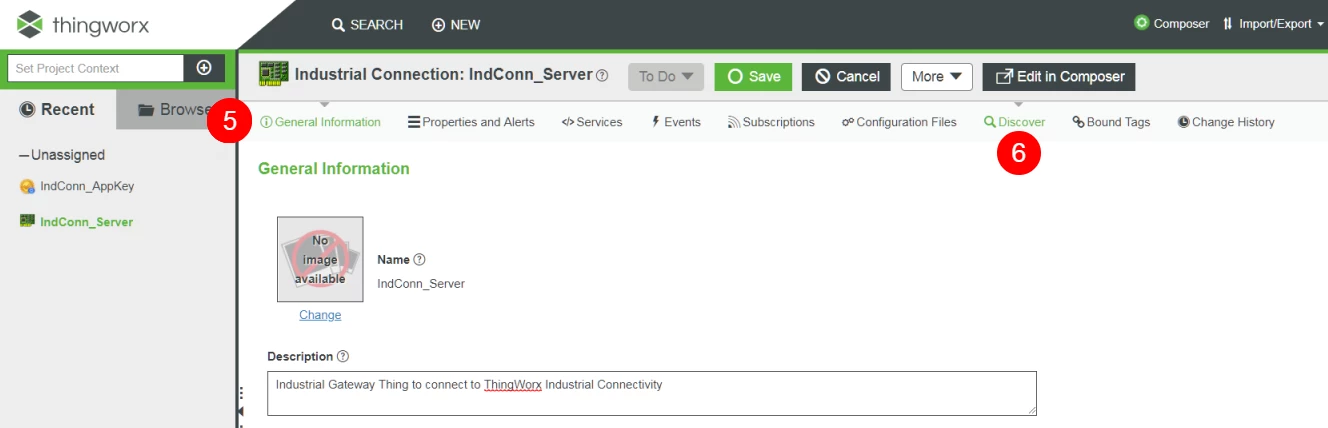The image size is (1328, 428).
Task: Click the IndConn_Server name value
Action: 421,284
